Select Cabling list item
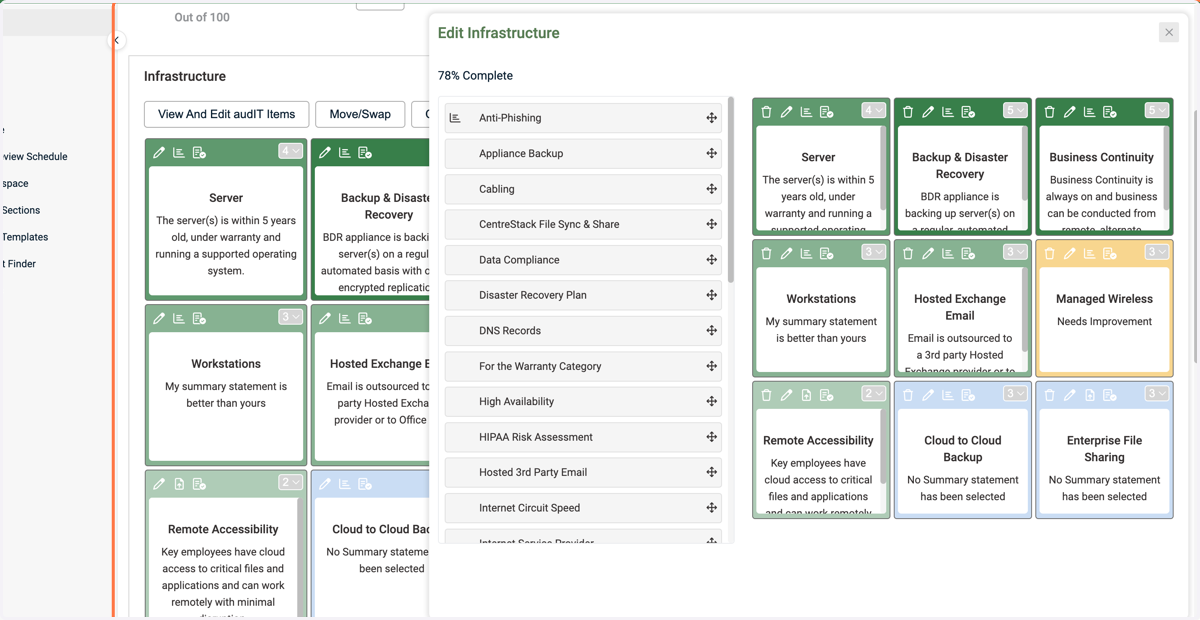Viewport: 1200px width, 620px height. tap(583, 189)
